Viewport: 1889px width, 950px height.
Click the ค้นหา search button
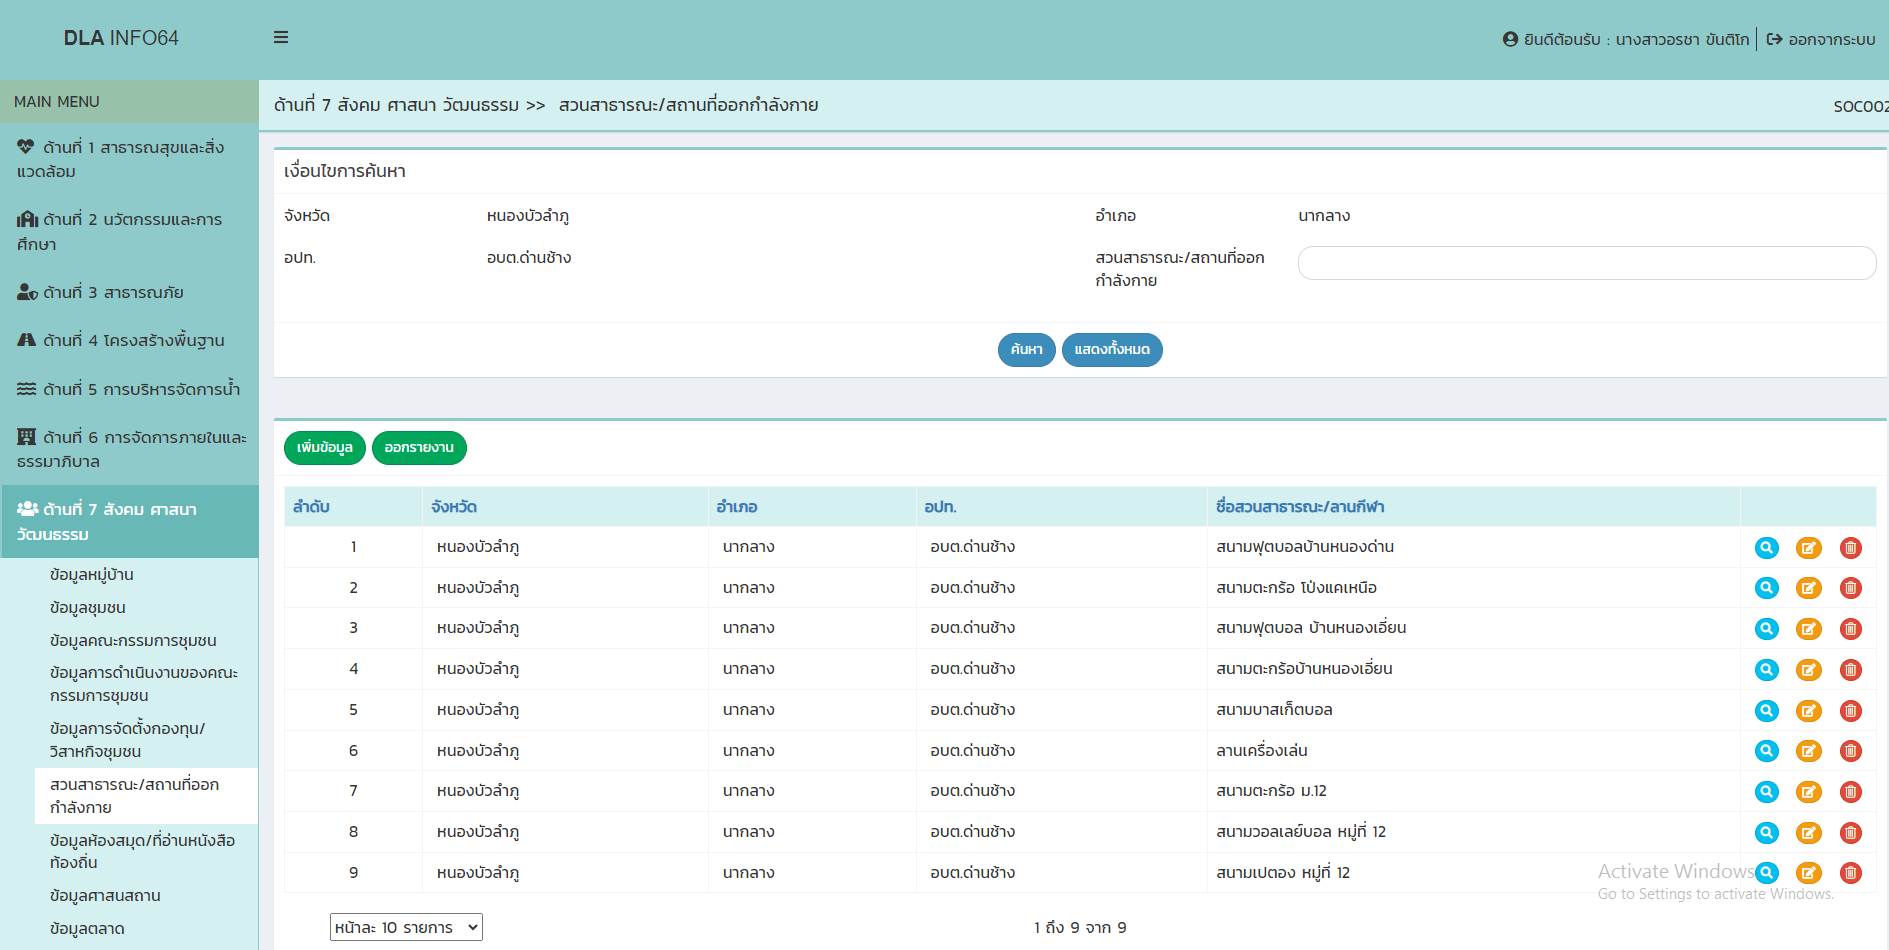tap(1026, 350)
